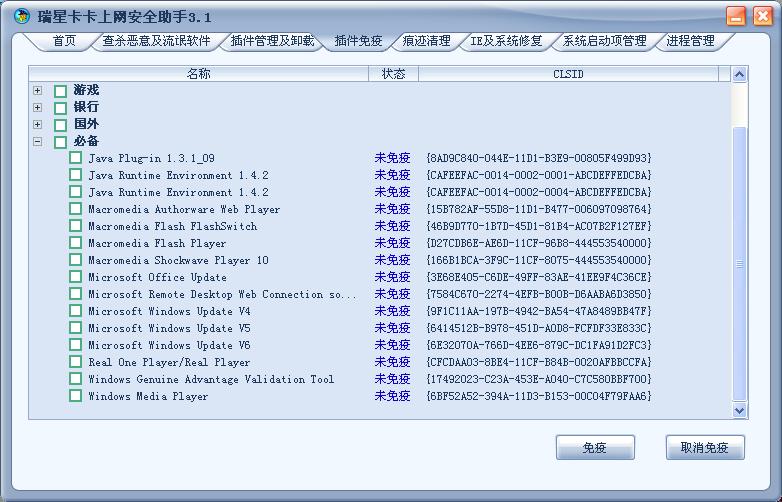Image resolution: width=782 pixels, height=502 pixels.
Task: Select the 银行 category label
Action: coord(86,107)
